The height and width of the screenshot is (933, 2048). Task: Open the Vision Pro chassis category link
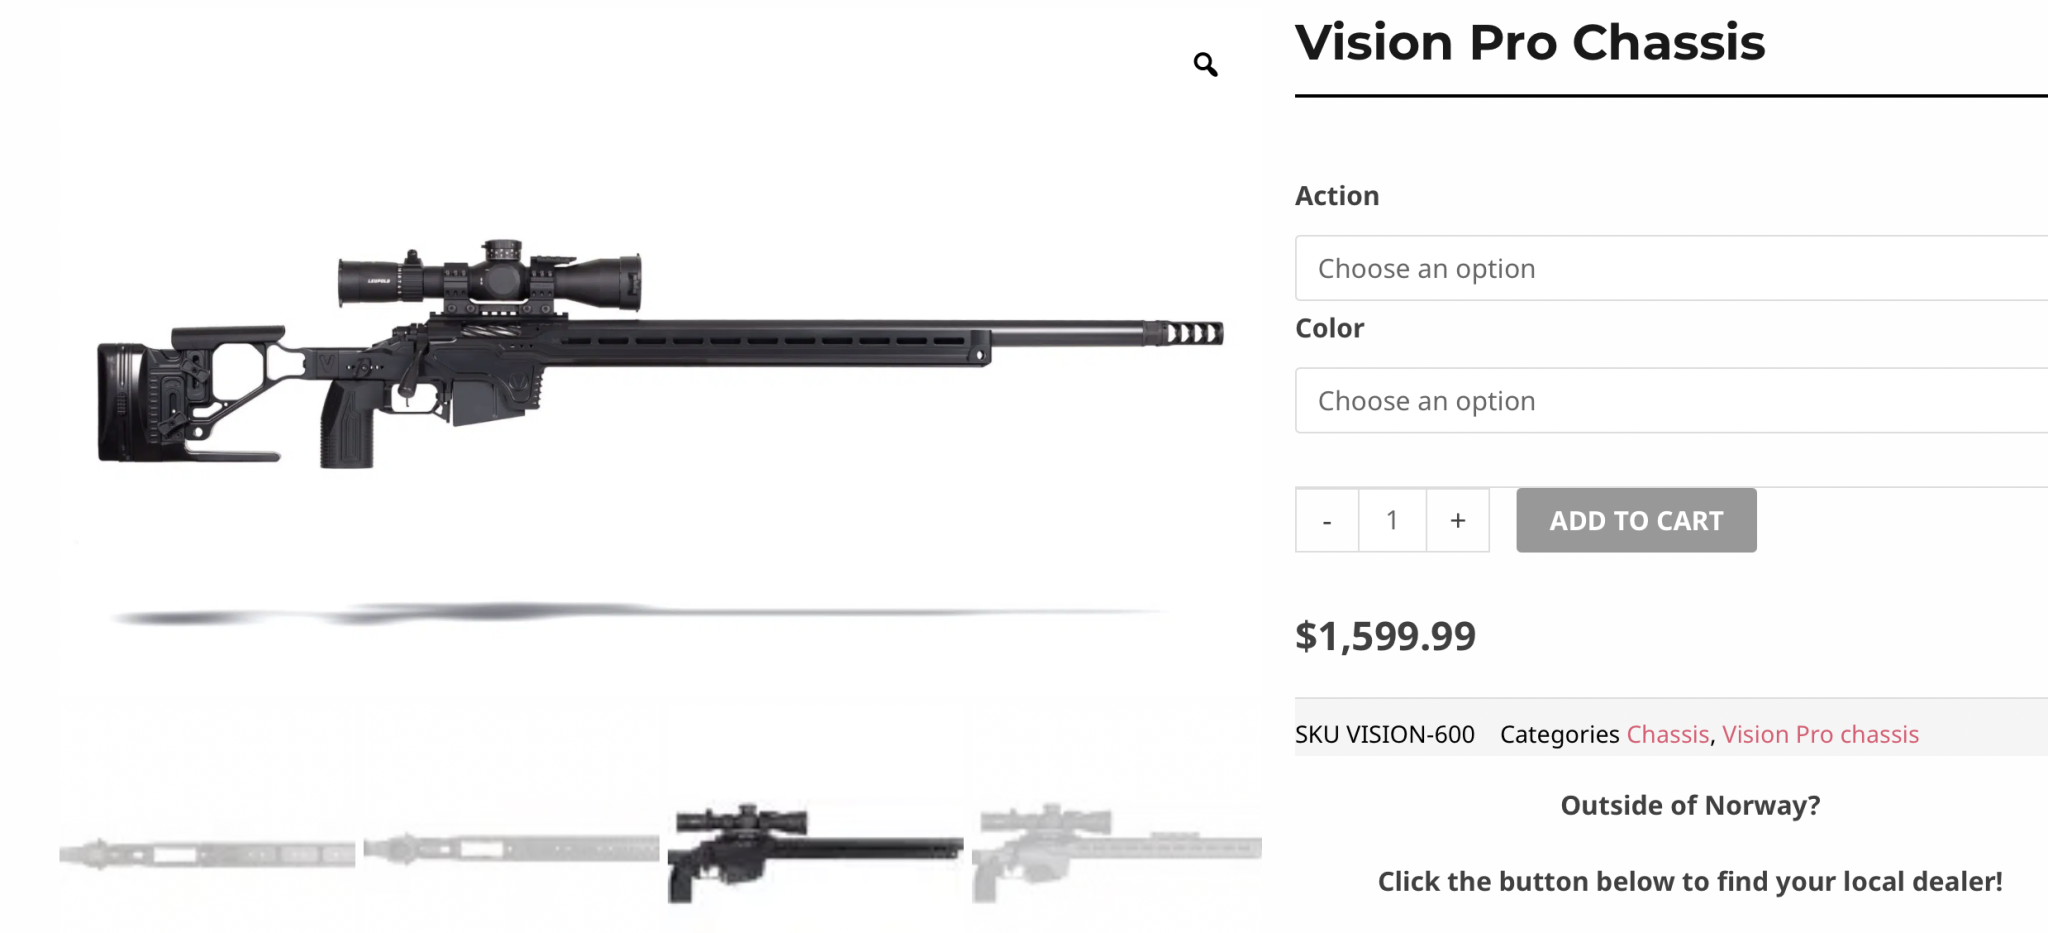click(x=1820, y=735)
